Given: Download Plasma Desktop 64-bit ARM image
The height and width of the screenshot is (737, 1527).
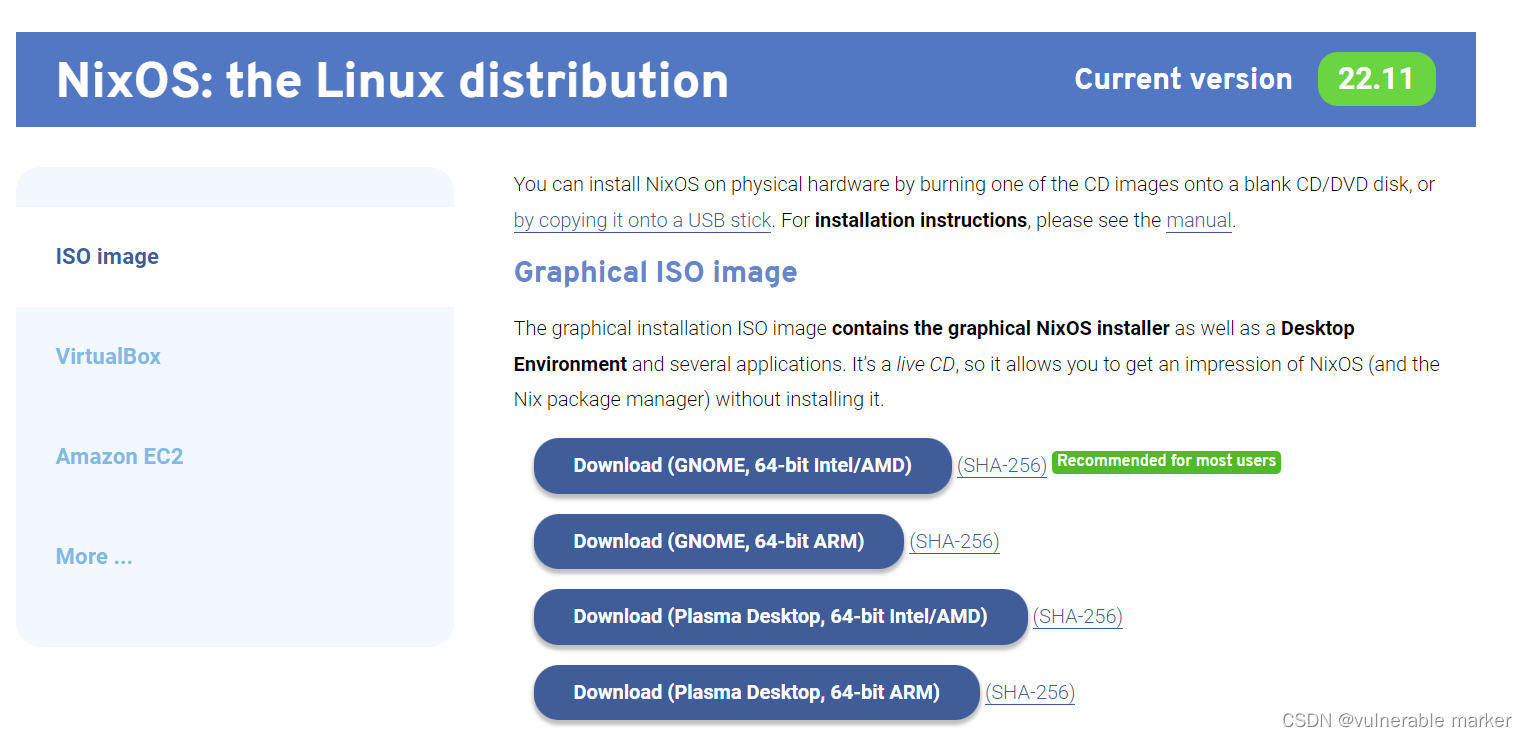Looking at the screenshot, I should click(x=755, y=692).
